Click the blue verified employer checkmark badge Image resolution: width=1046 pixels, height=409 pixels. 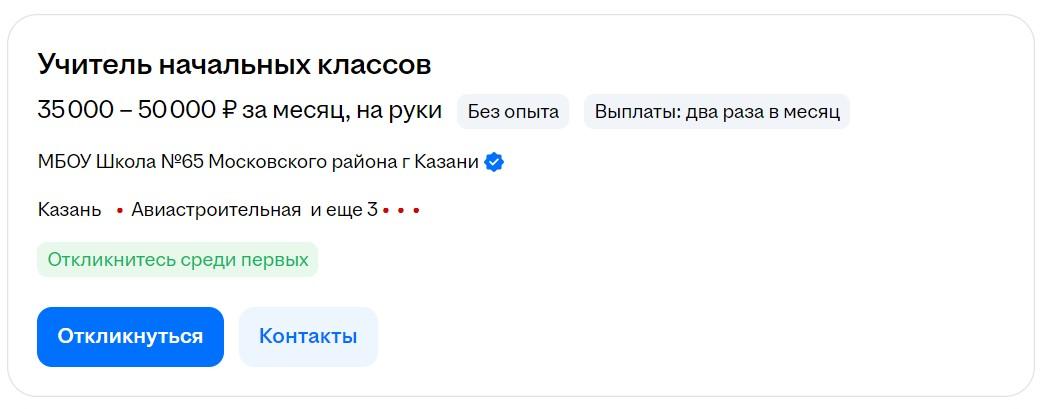tap(494, 162)
